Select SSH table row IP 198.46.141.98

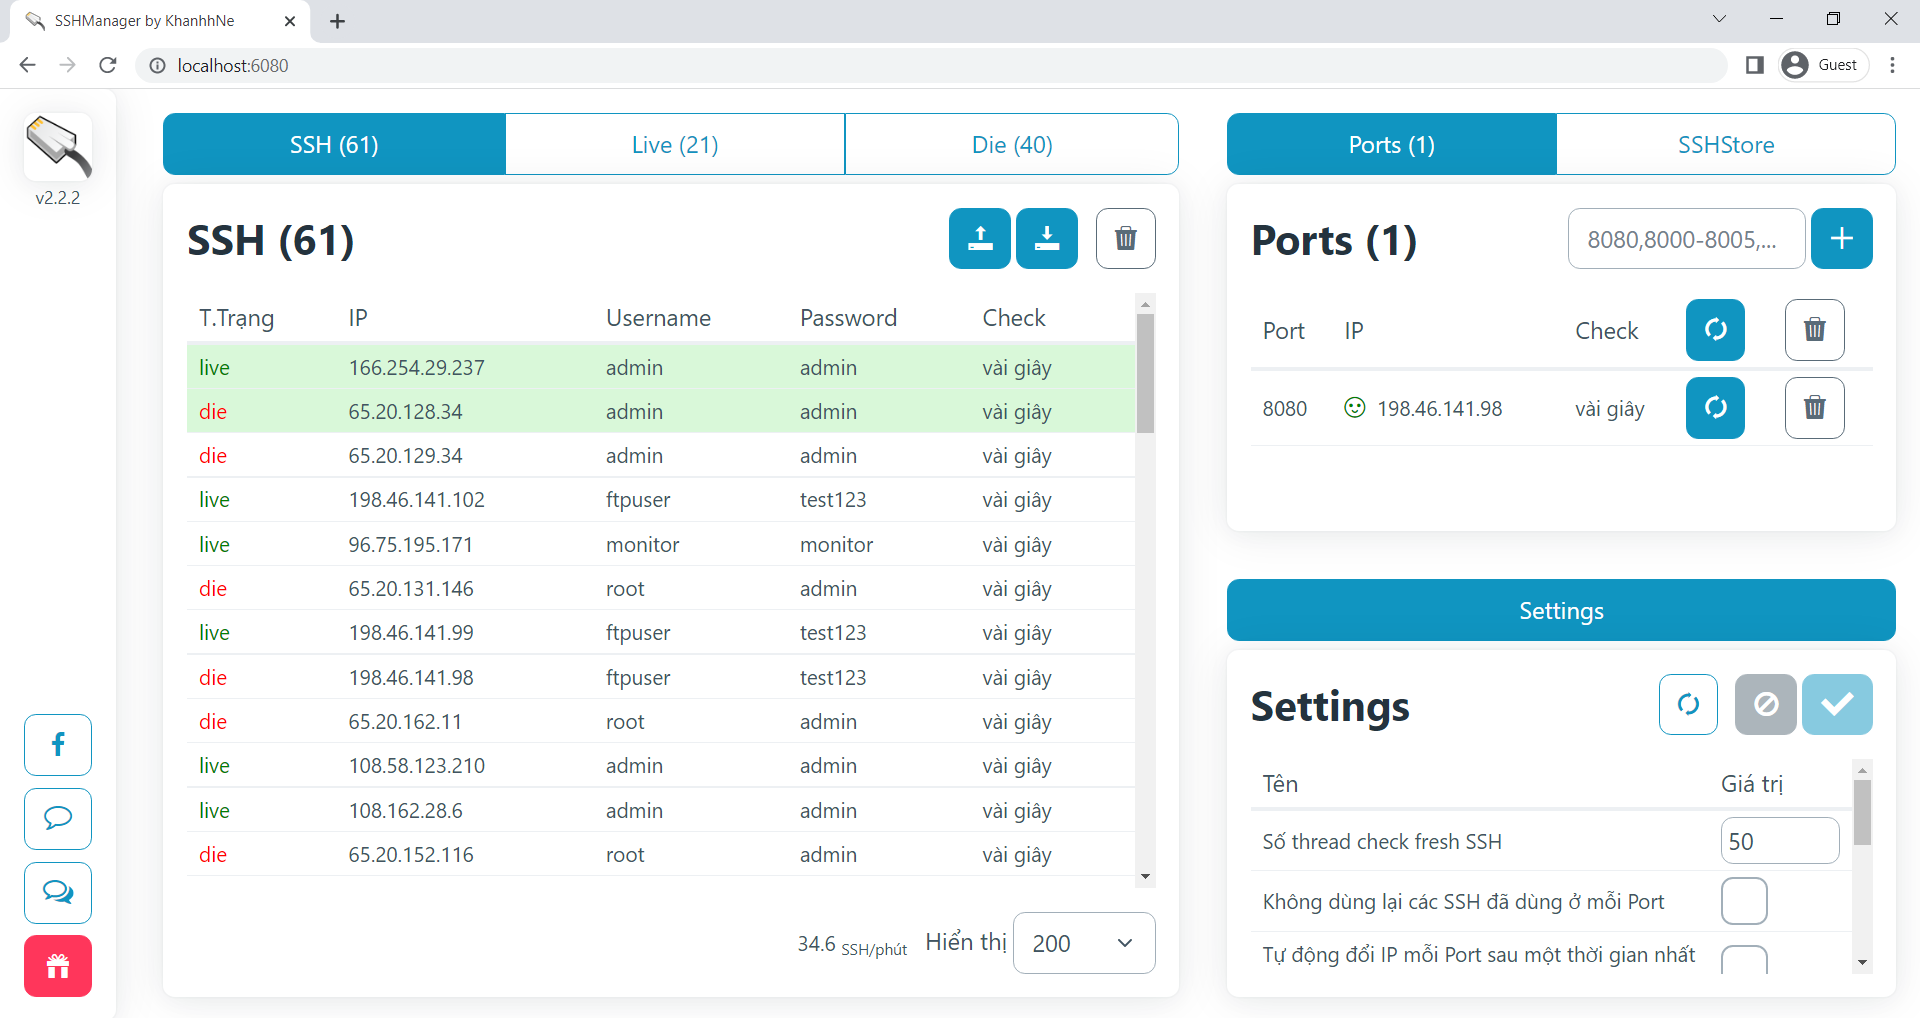pos(661,677)
